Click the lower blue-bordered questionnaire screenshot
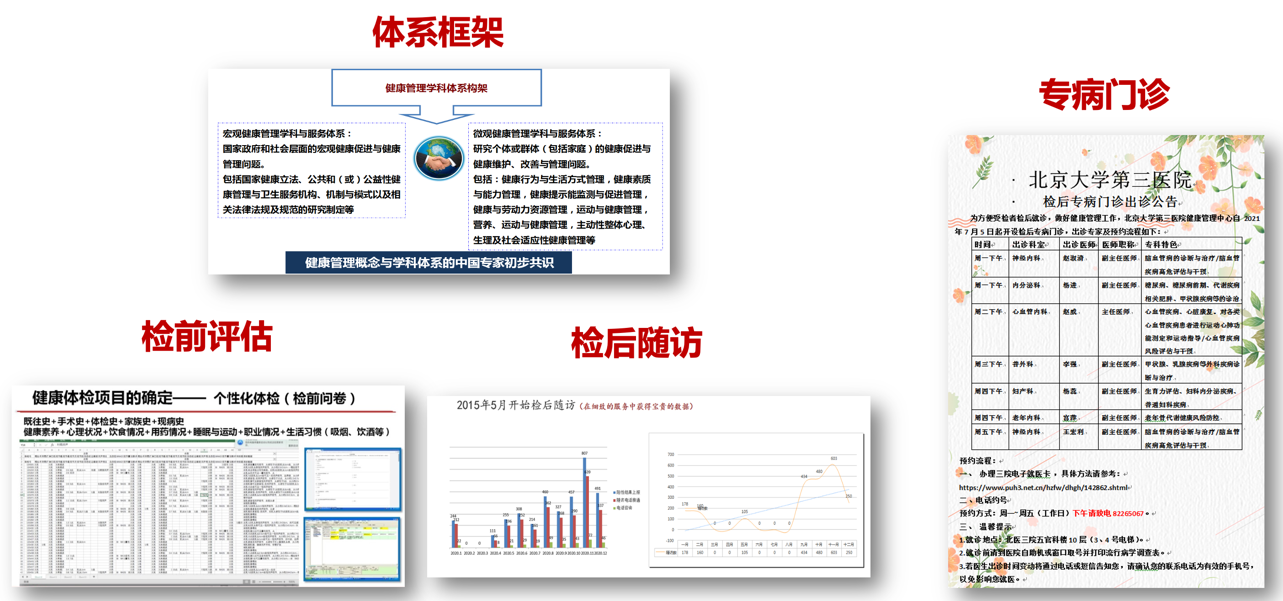Image resolution: width=1283 pixels, height=601 pixels. click(x=352, y=545)
